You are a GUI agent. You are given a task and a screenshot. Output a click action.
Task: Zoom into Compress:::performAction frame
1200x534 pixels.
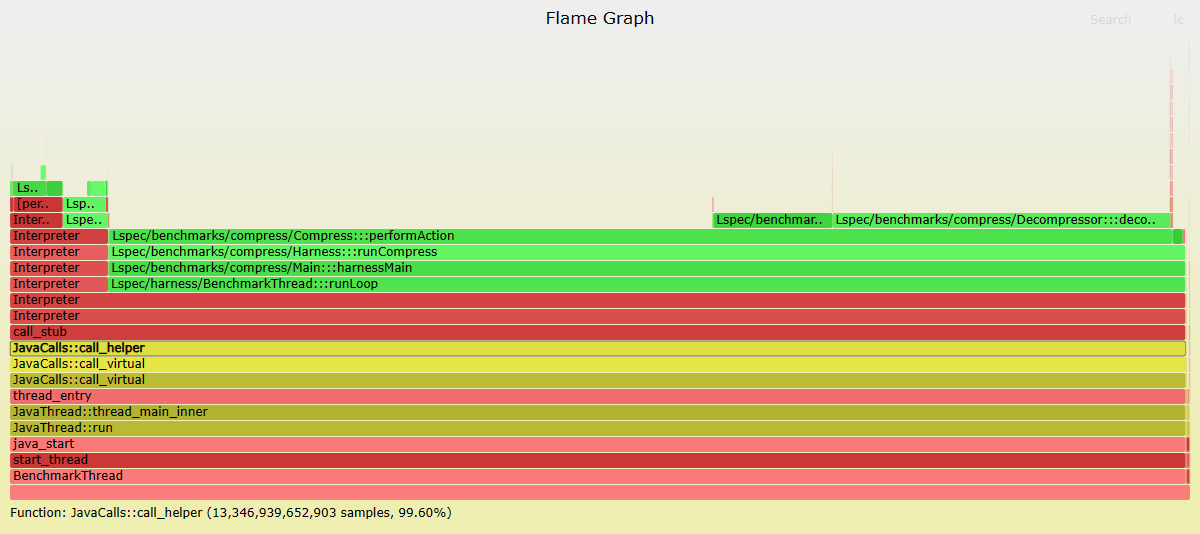(x=640, y=236)
